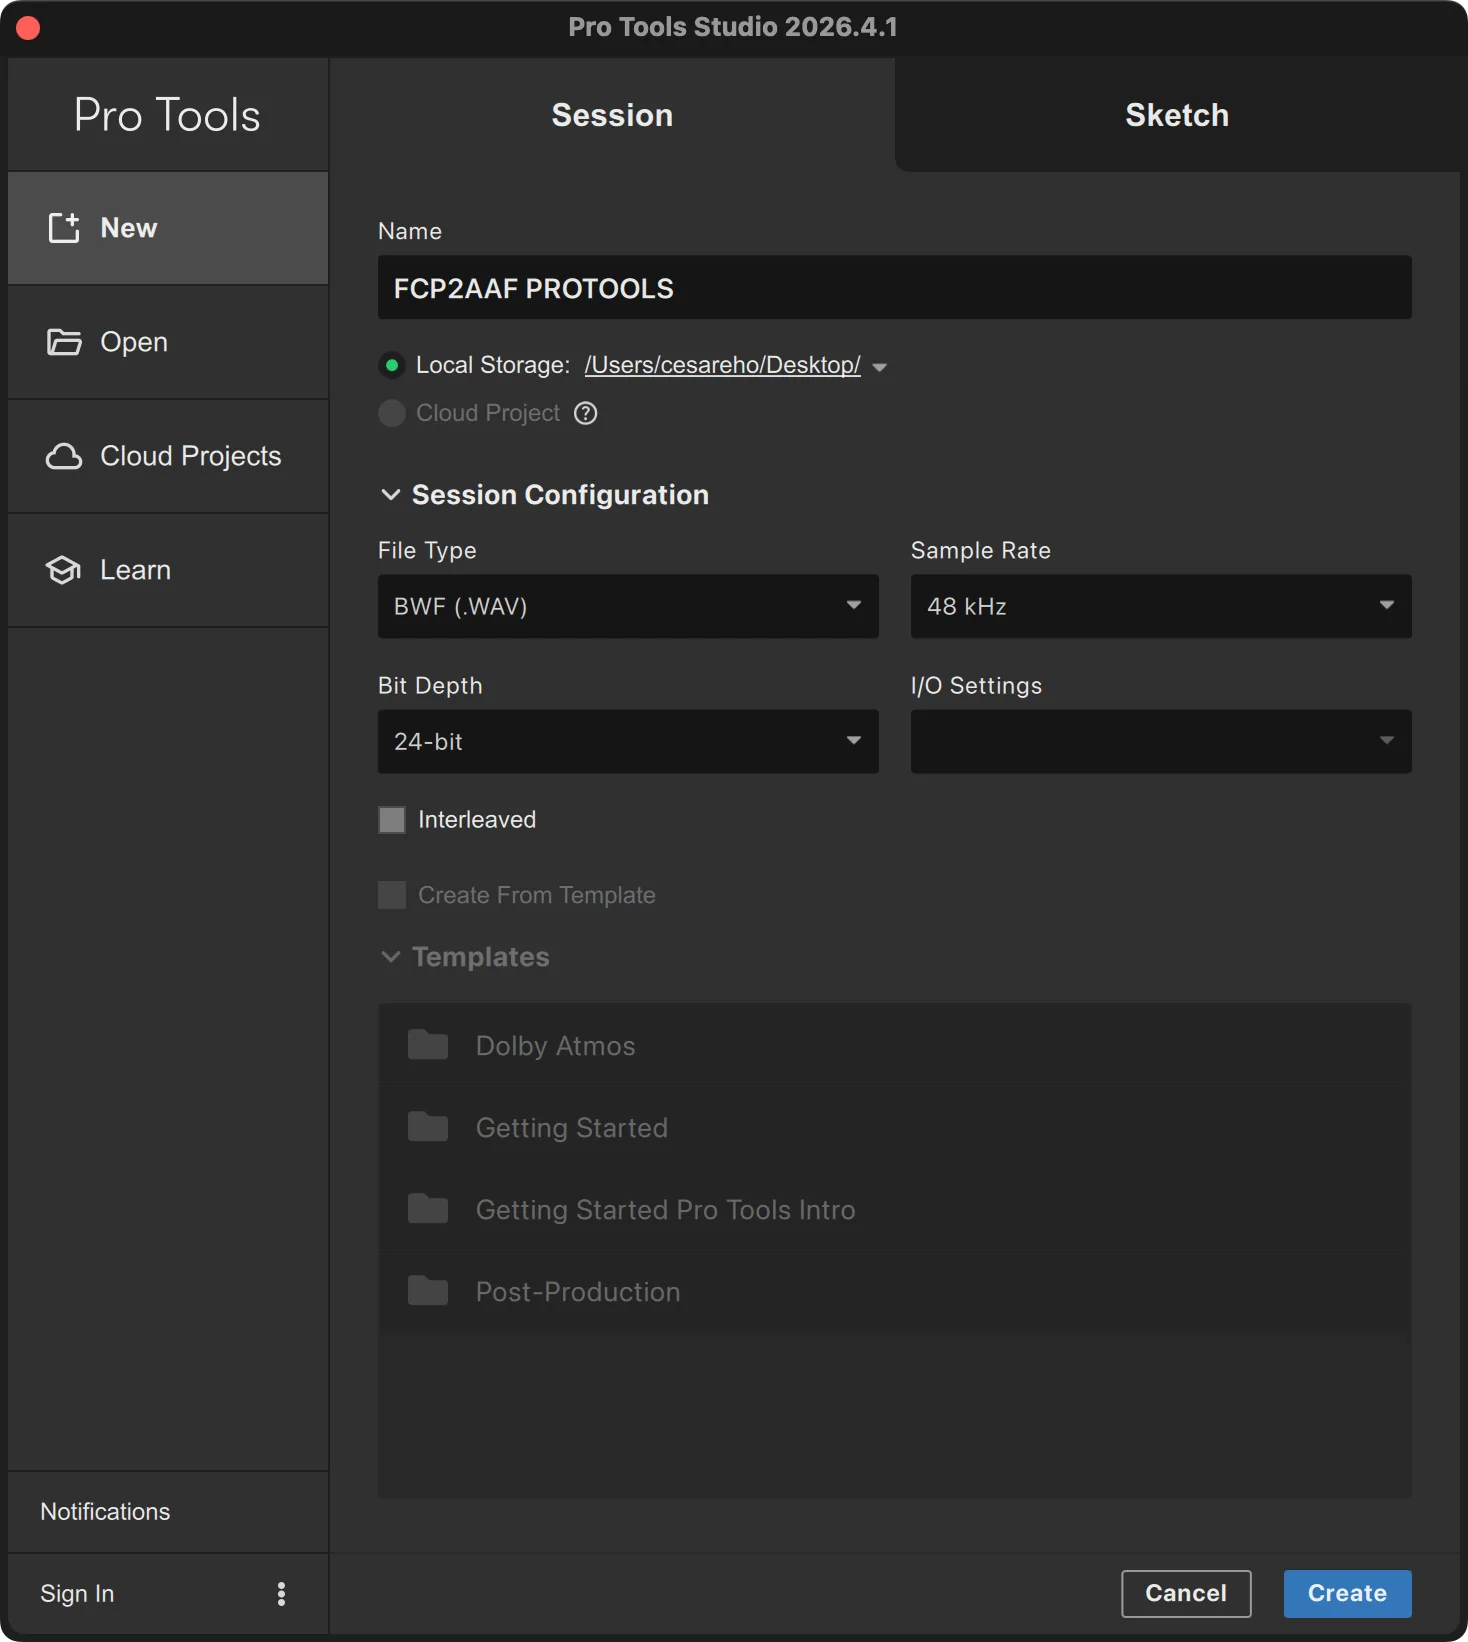Image resolution: width=1468 pixels, height=1642 pixels.
Task: Open the Bit Depth dropdown
Action: coord(628,741)
